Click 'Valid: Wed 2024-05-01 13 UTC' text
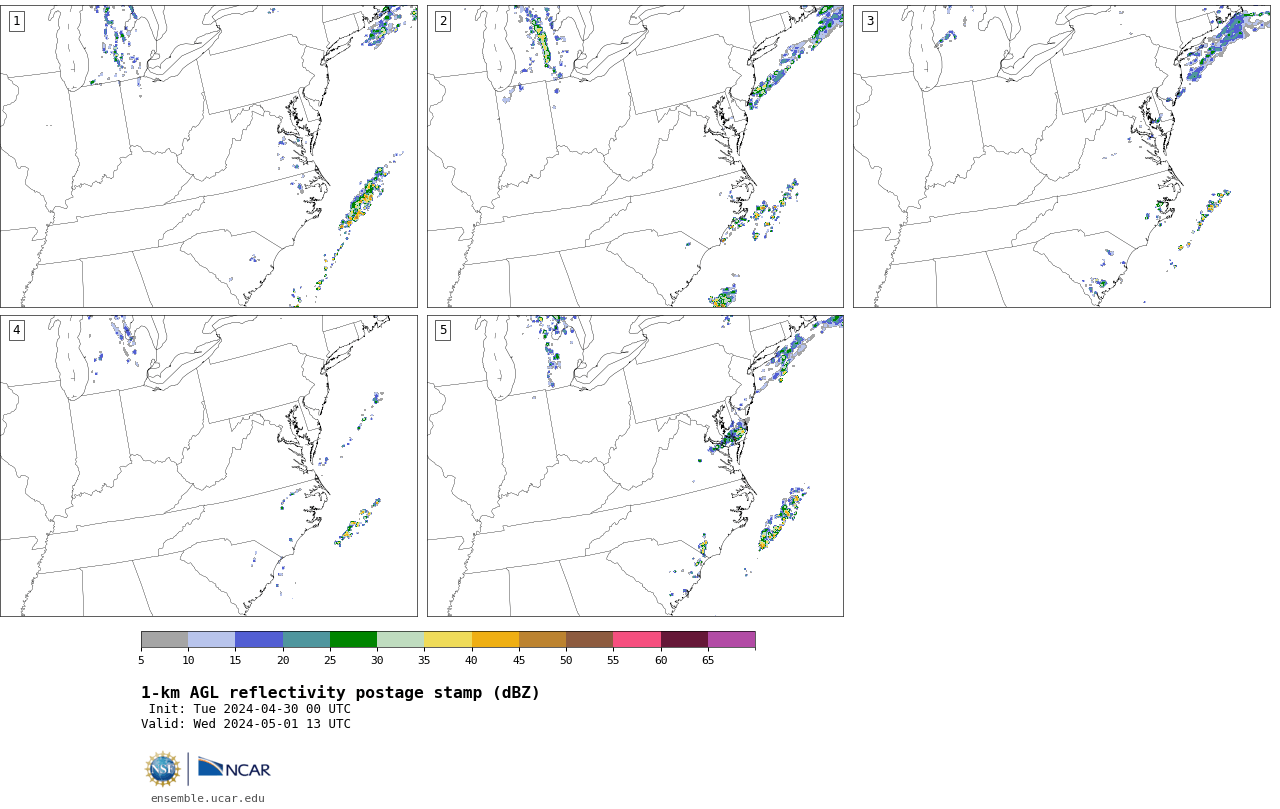 246,724
